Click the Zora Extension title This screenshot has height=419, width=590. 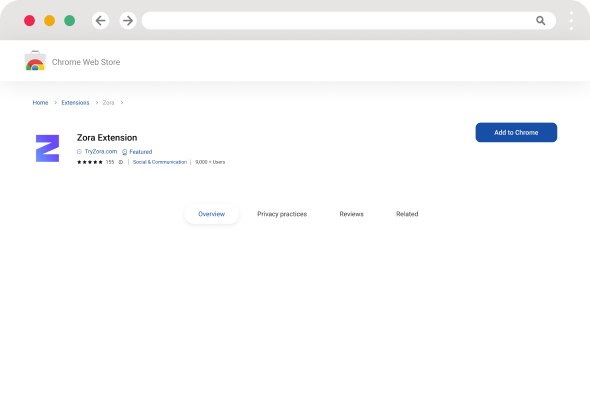pos(107,138)
